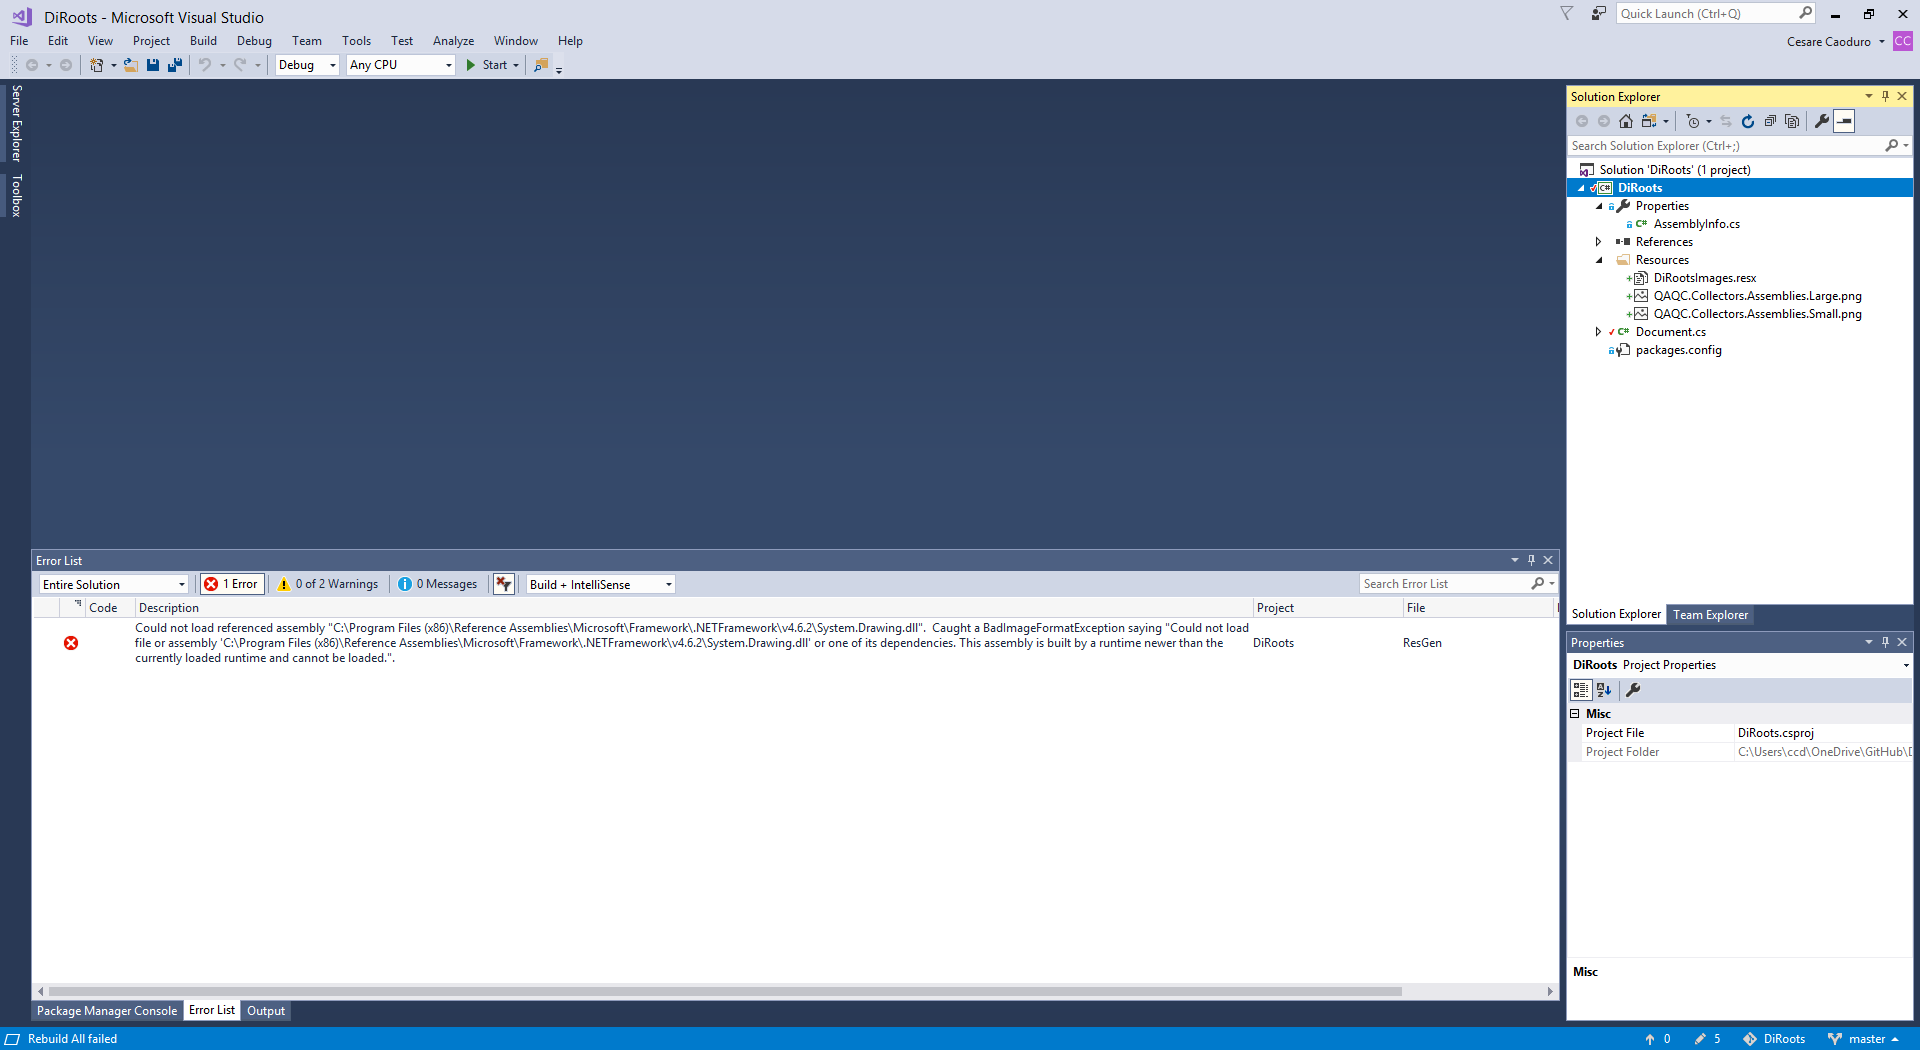The height and width of the screenshot is (1050, 1920).
Task: Click the Save toolbar icon
Action: pos(153,65)
